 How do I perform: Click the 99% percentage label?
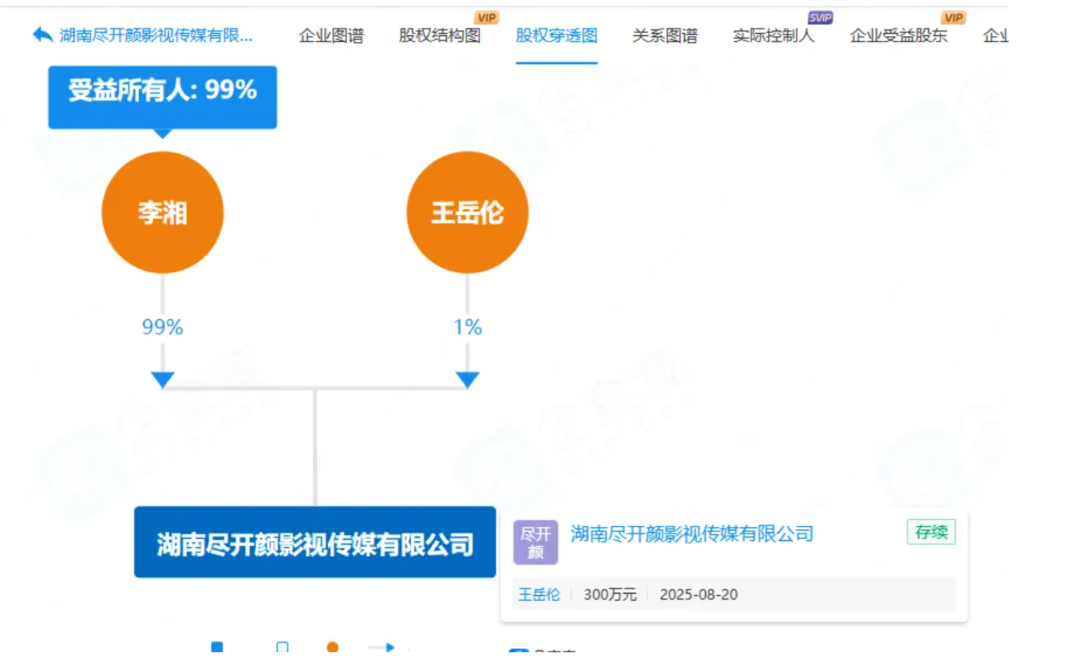(x=160, y=326)
